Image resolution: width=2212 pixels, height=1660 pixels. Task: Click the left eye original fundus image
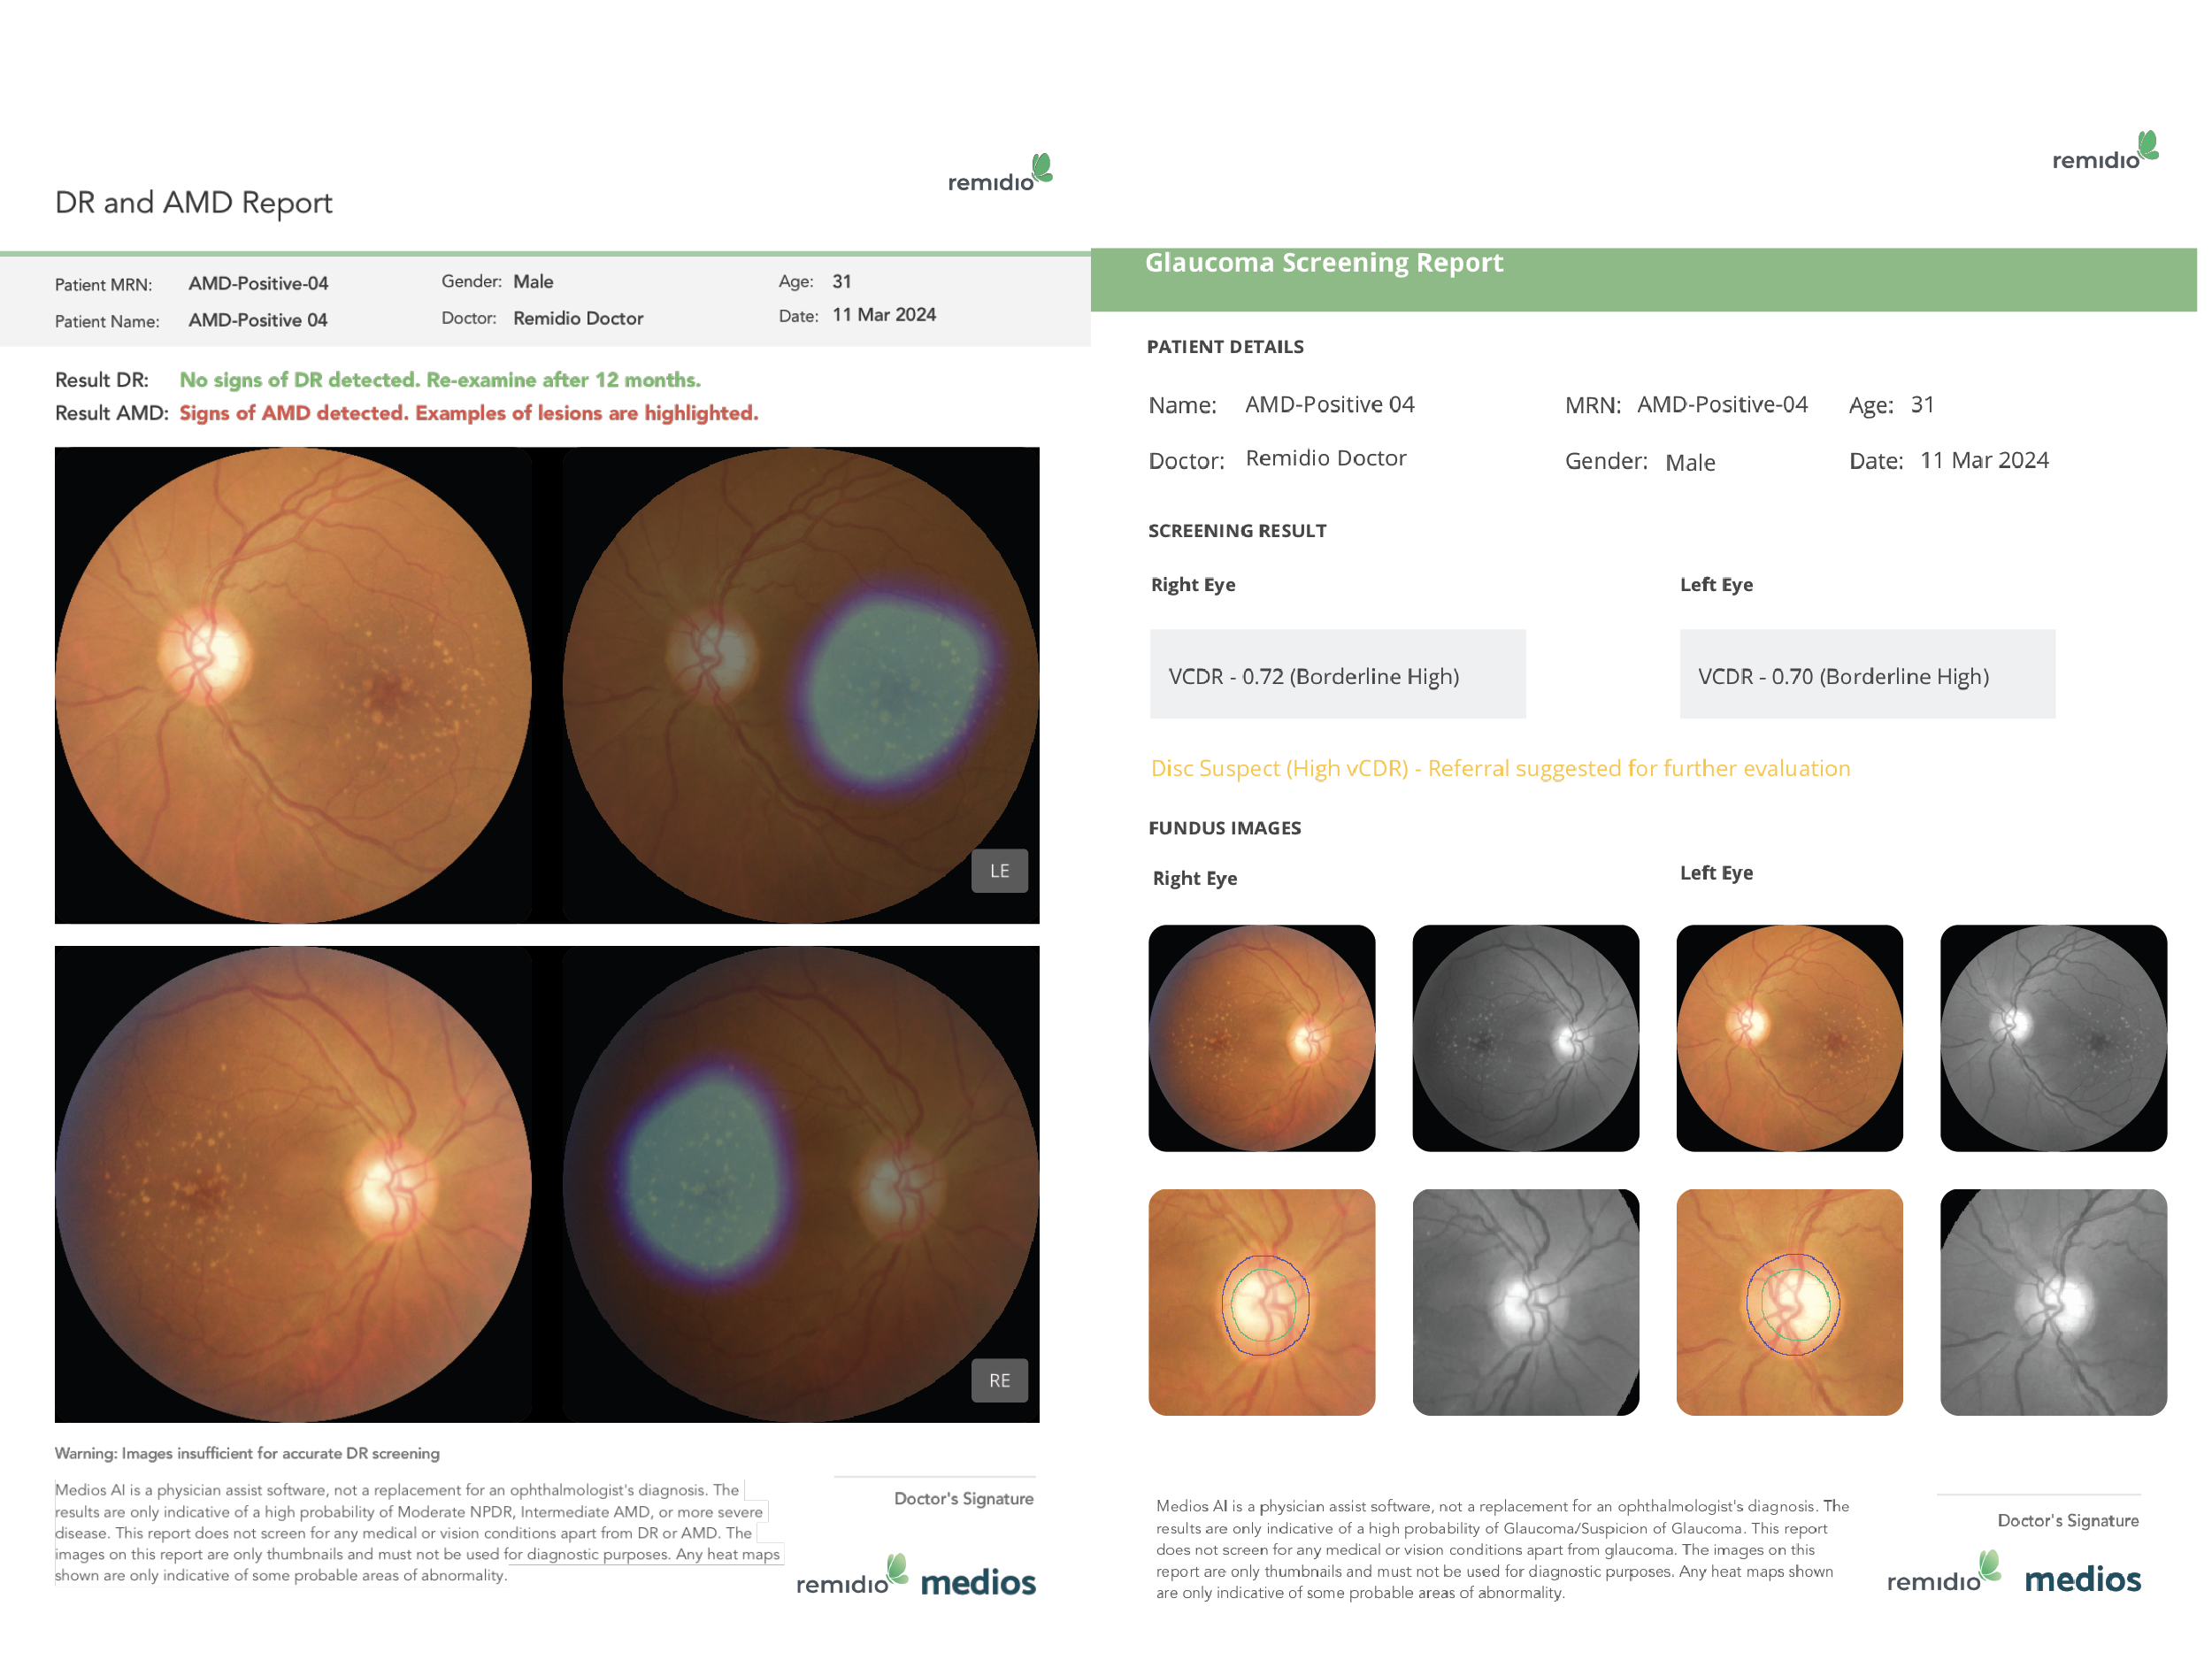click(293, 685)
